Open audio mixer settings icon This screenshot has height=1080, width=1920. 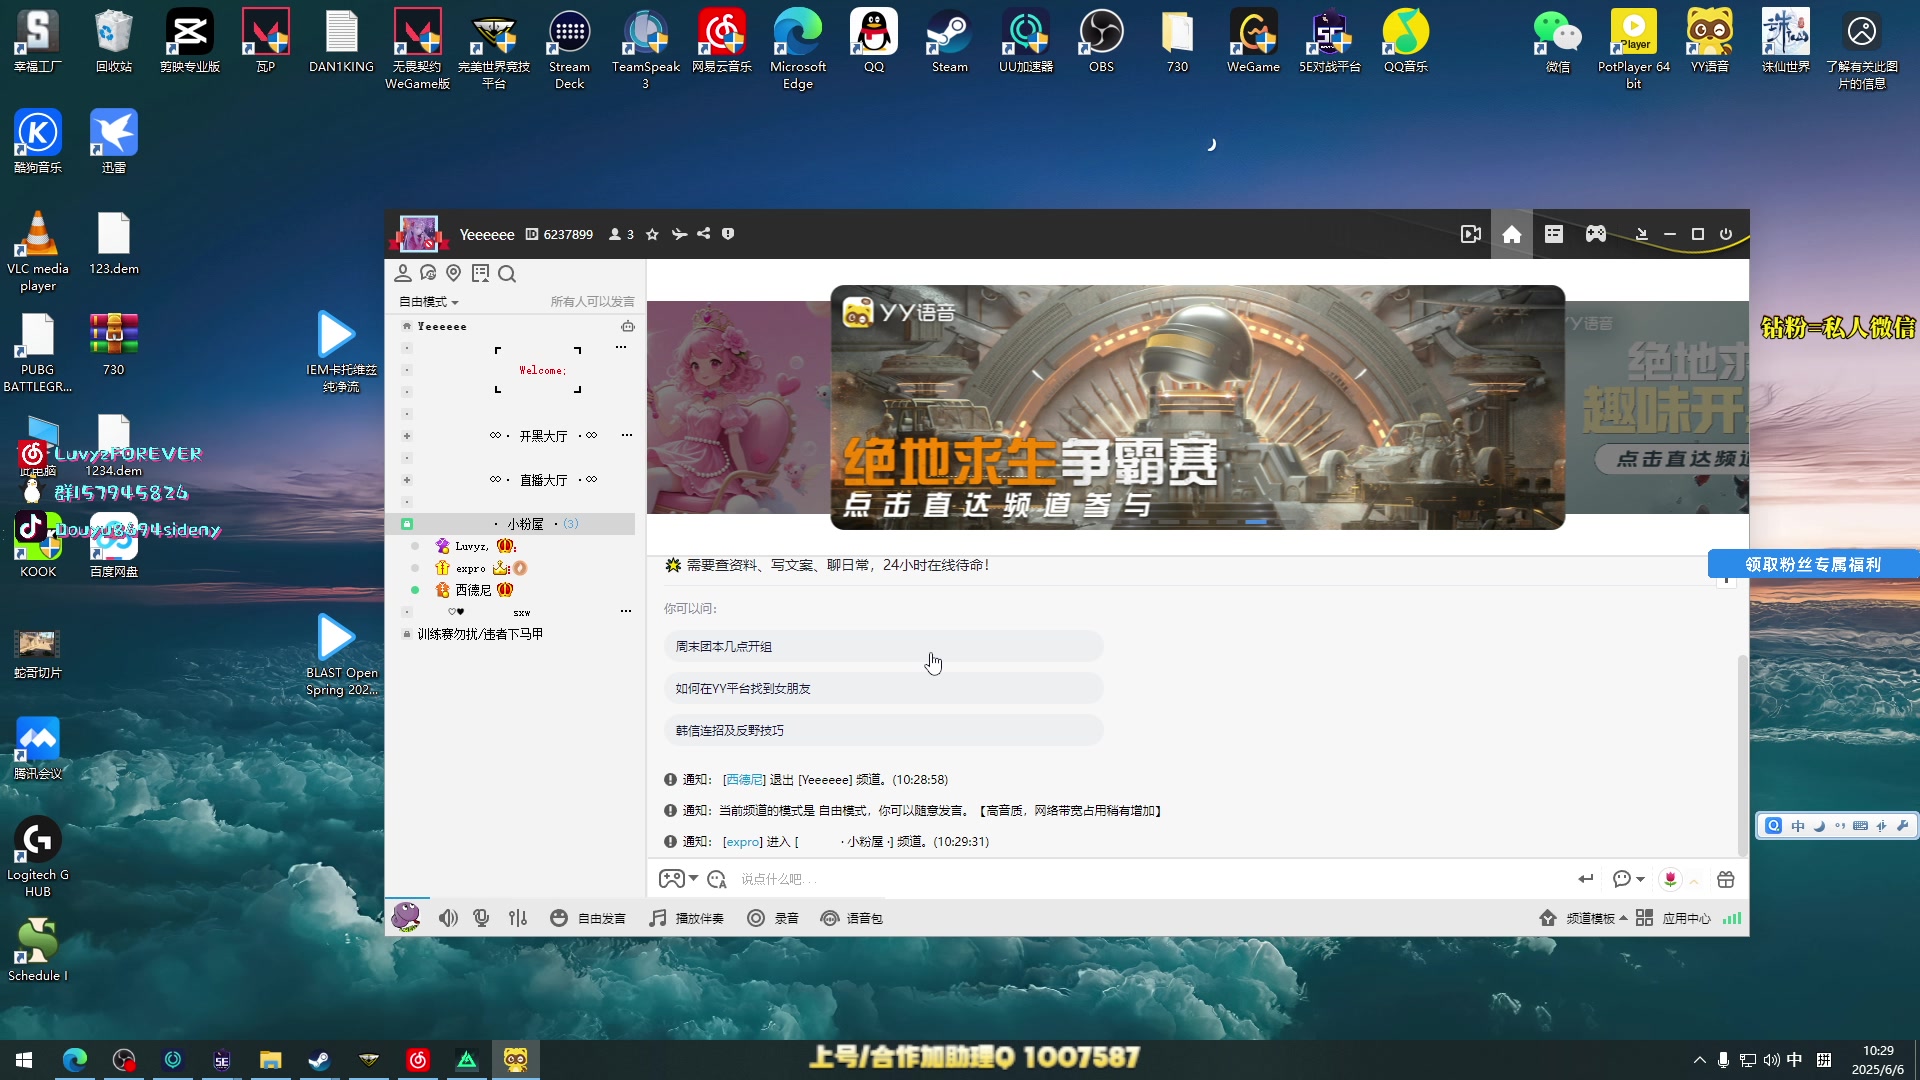pos(518,918)
